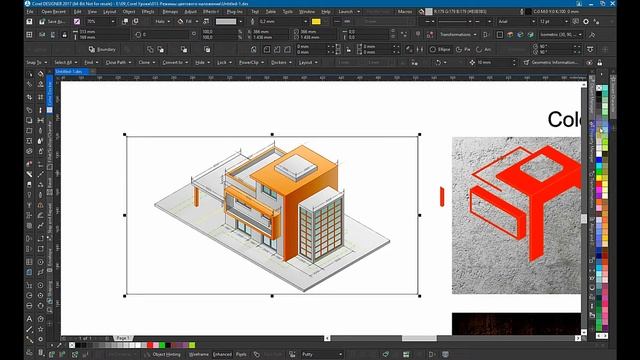The height and width of the screenshot is (360, 640).
Task: Toggle the lock icon beside the eye icon
Action: click(x=600, y=62)
